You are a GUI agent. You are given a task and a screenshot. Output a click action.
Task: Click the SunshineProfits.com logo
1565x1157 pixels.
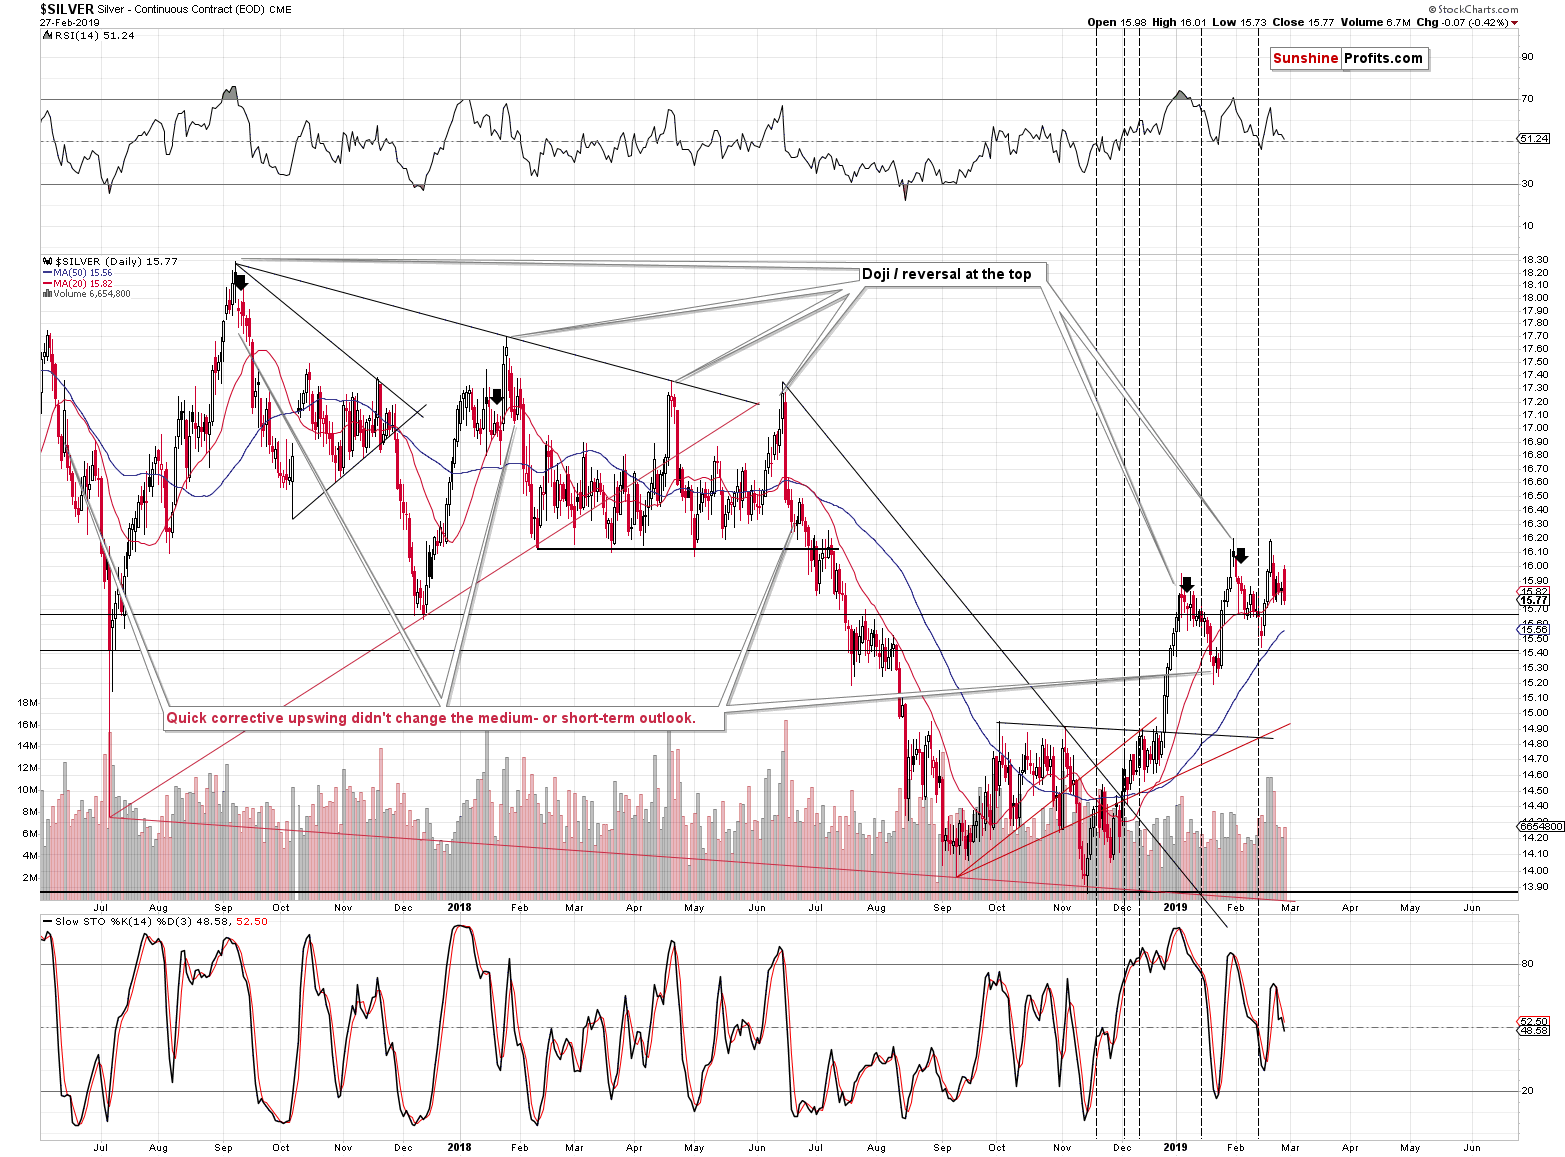coord(1348,58)
